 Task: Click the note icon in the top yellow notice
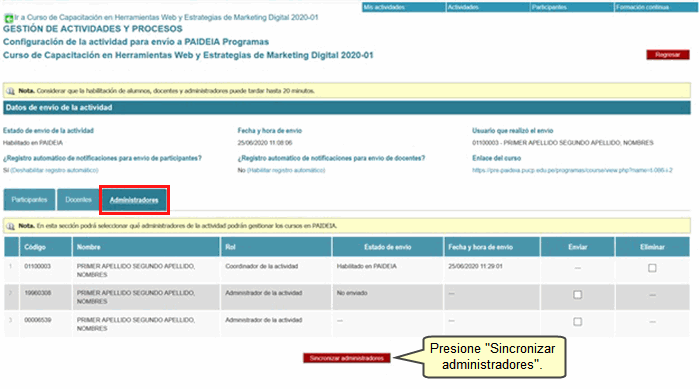(10, 91)
